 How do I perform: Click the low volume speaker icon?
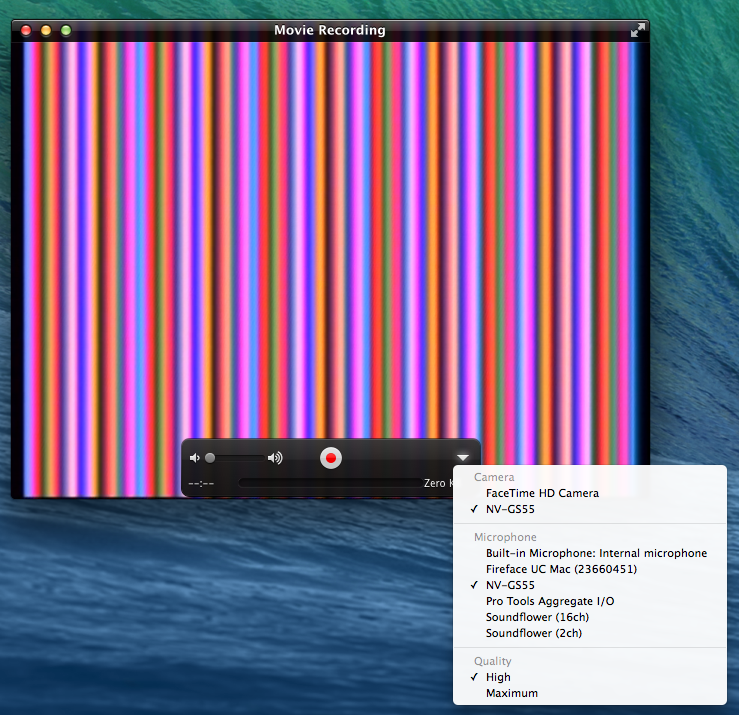click(x=195, y=458)
